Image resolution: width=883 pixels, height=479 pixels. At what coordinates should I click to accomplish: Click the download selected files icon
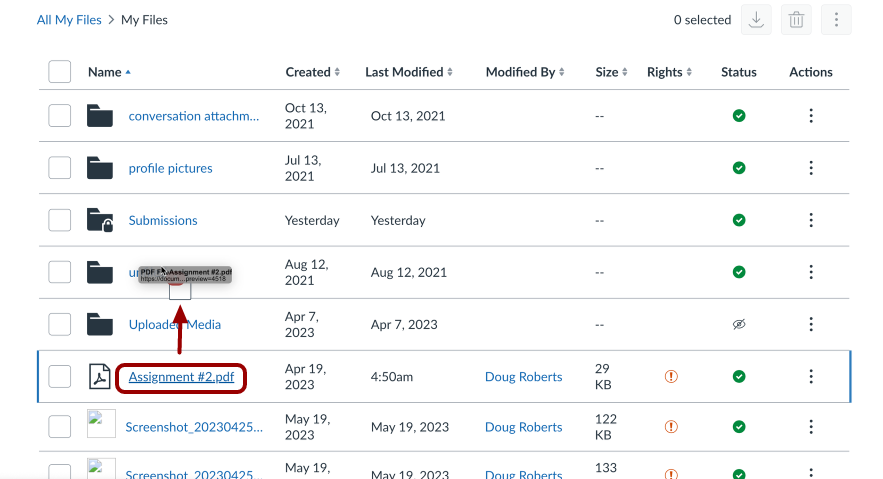point(756,20)
